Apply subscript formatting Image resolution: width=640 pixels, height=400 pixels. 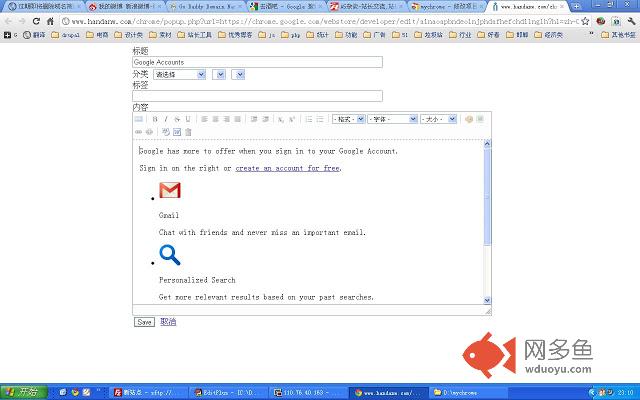(281, 119)
